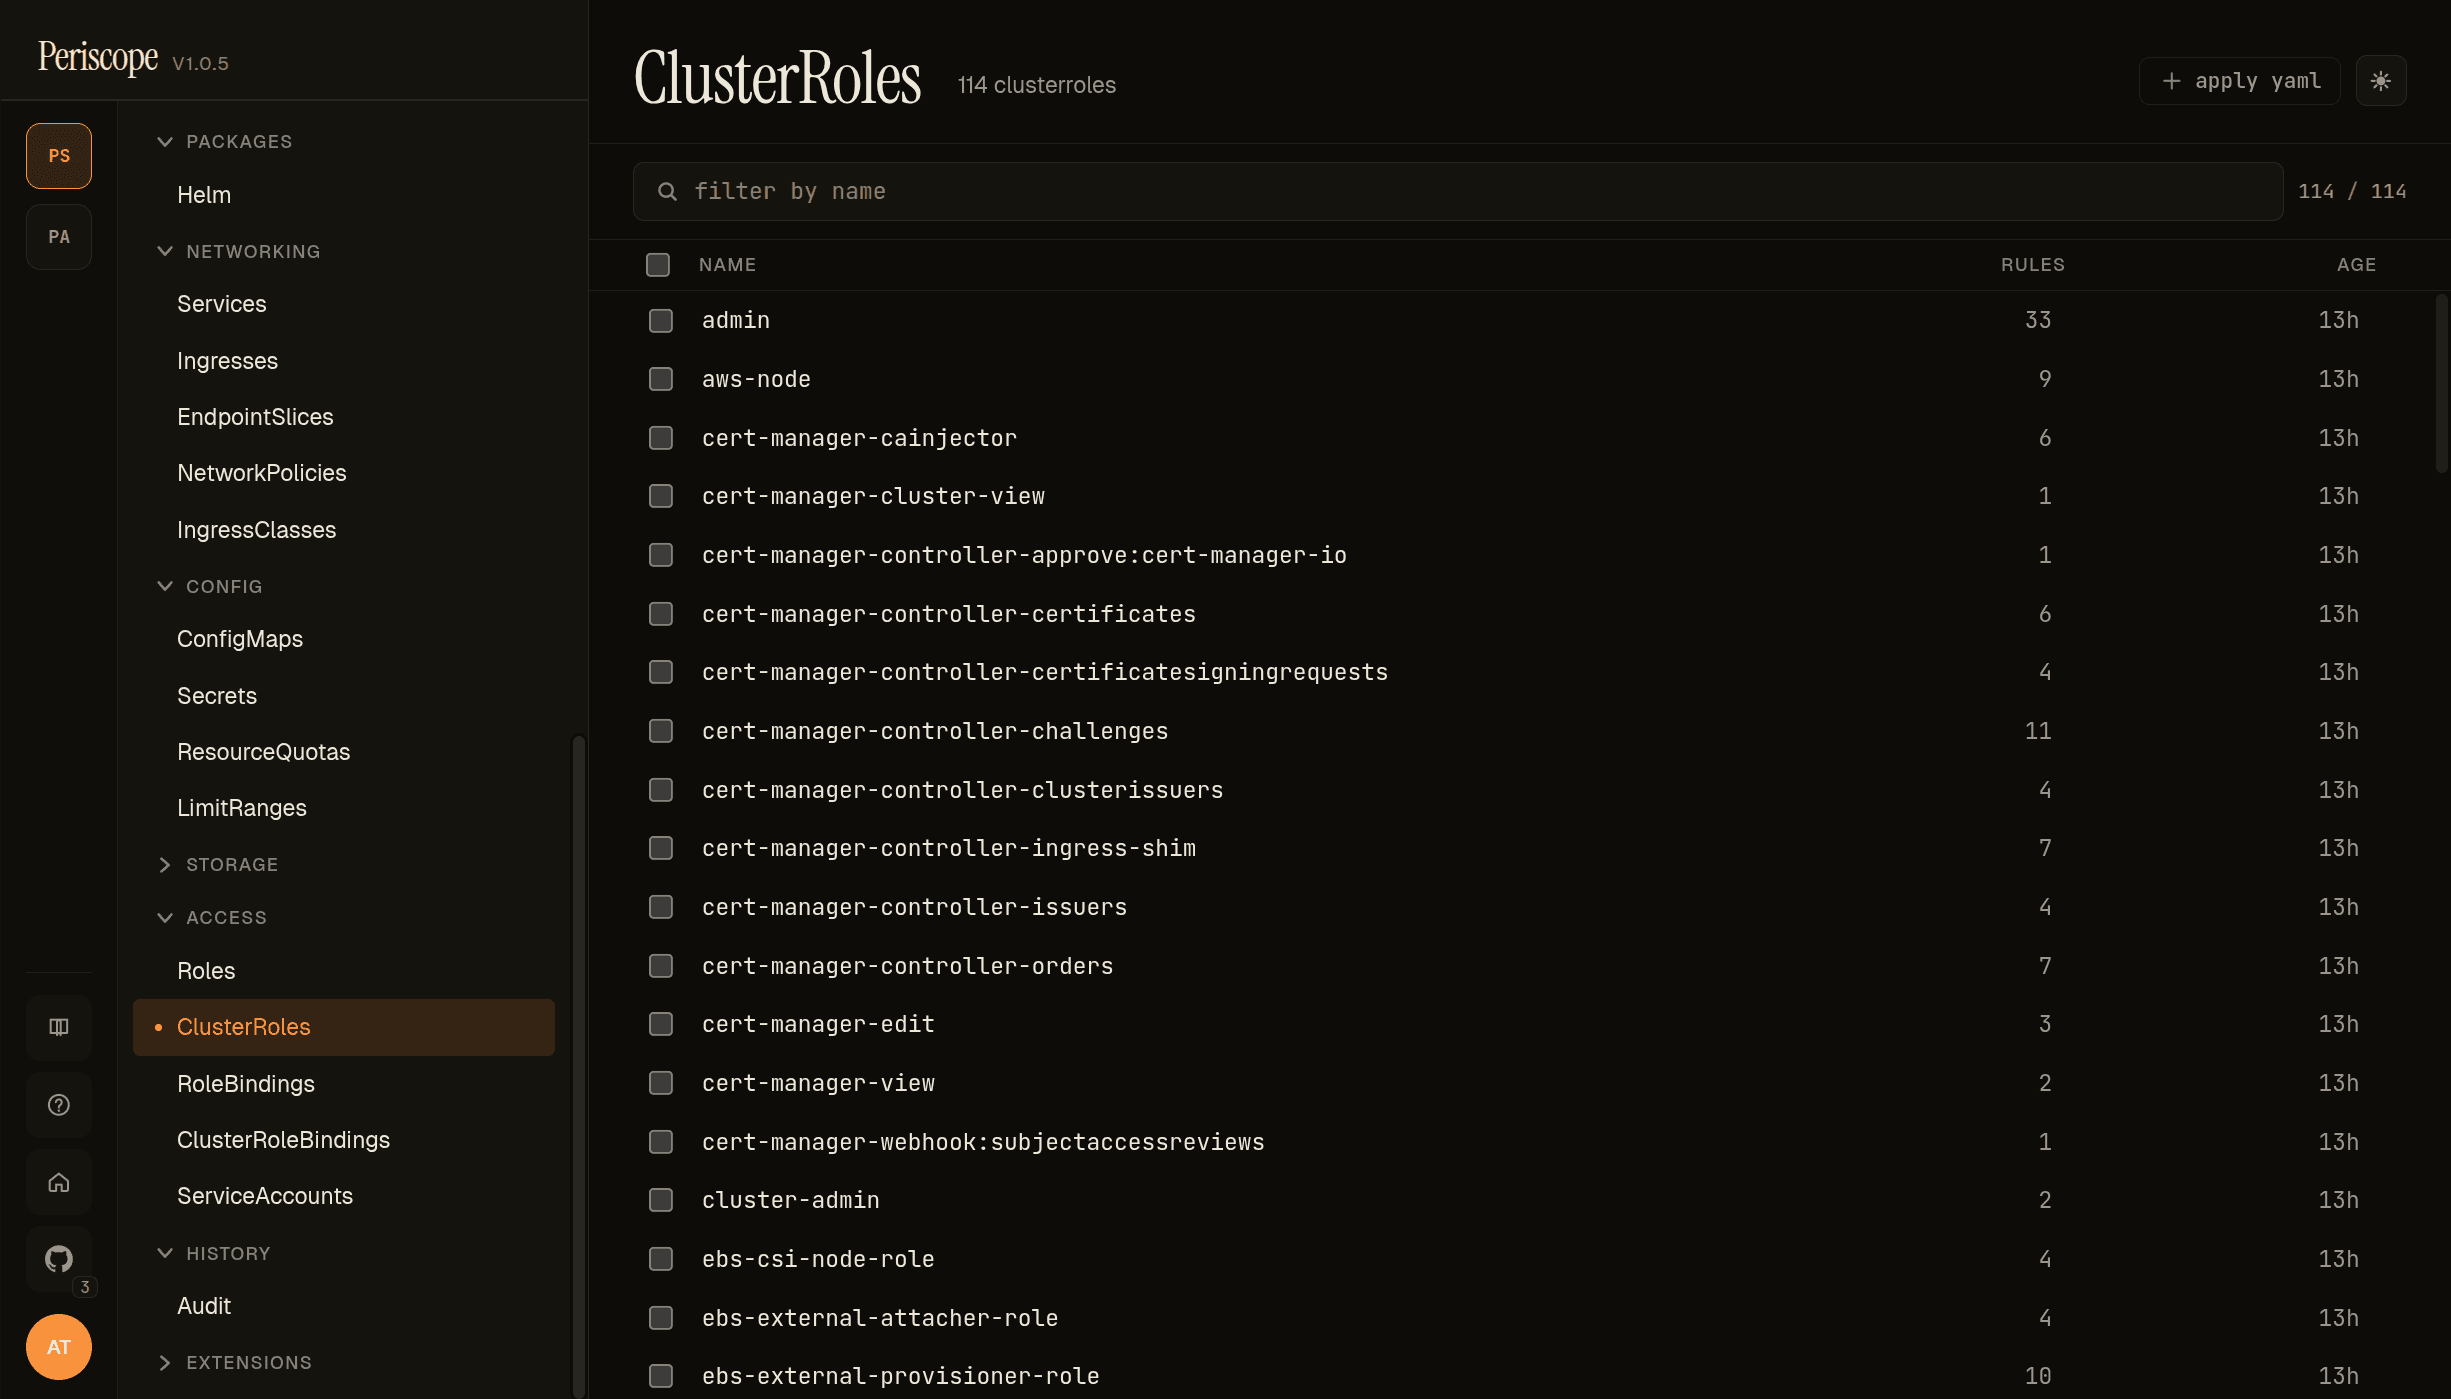Collapse the ACCESS section

[212, 918]
